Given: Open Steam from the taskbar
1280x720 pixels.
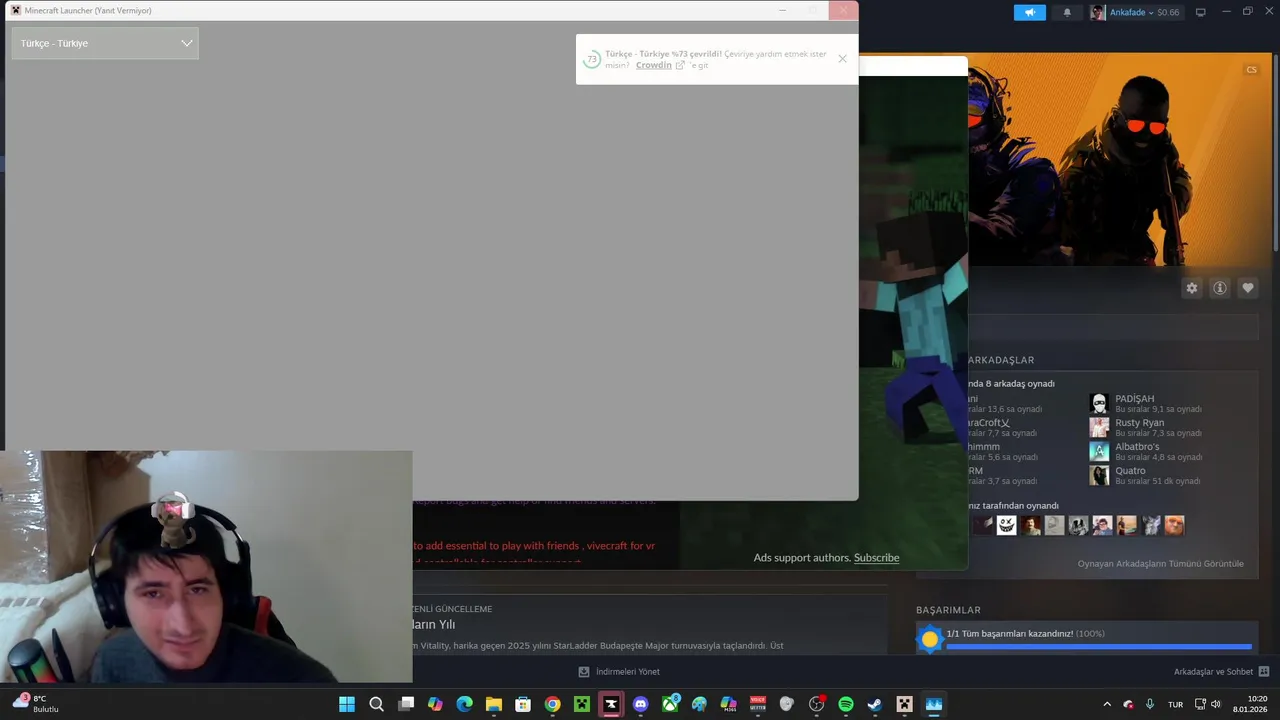Looking at the screenshot, I should pos(875,704).
